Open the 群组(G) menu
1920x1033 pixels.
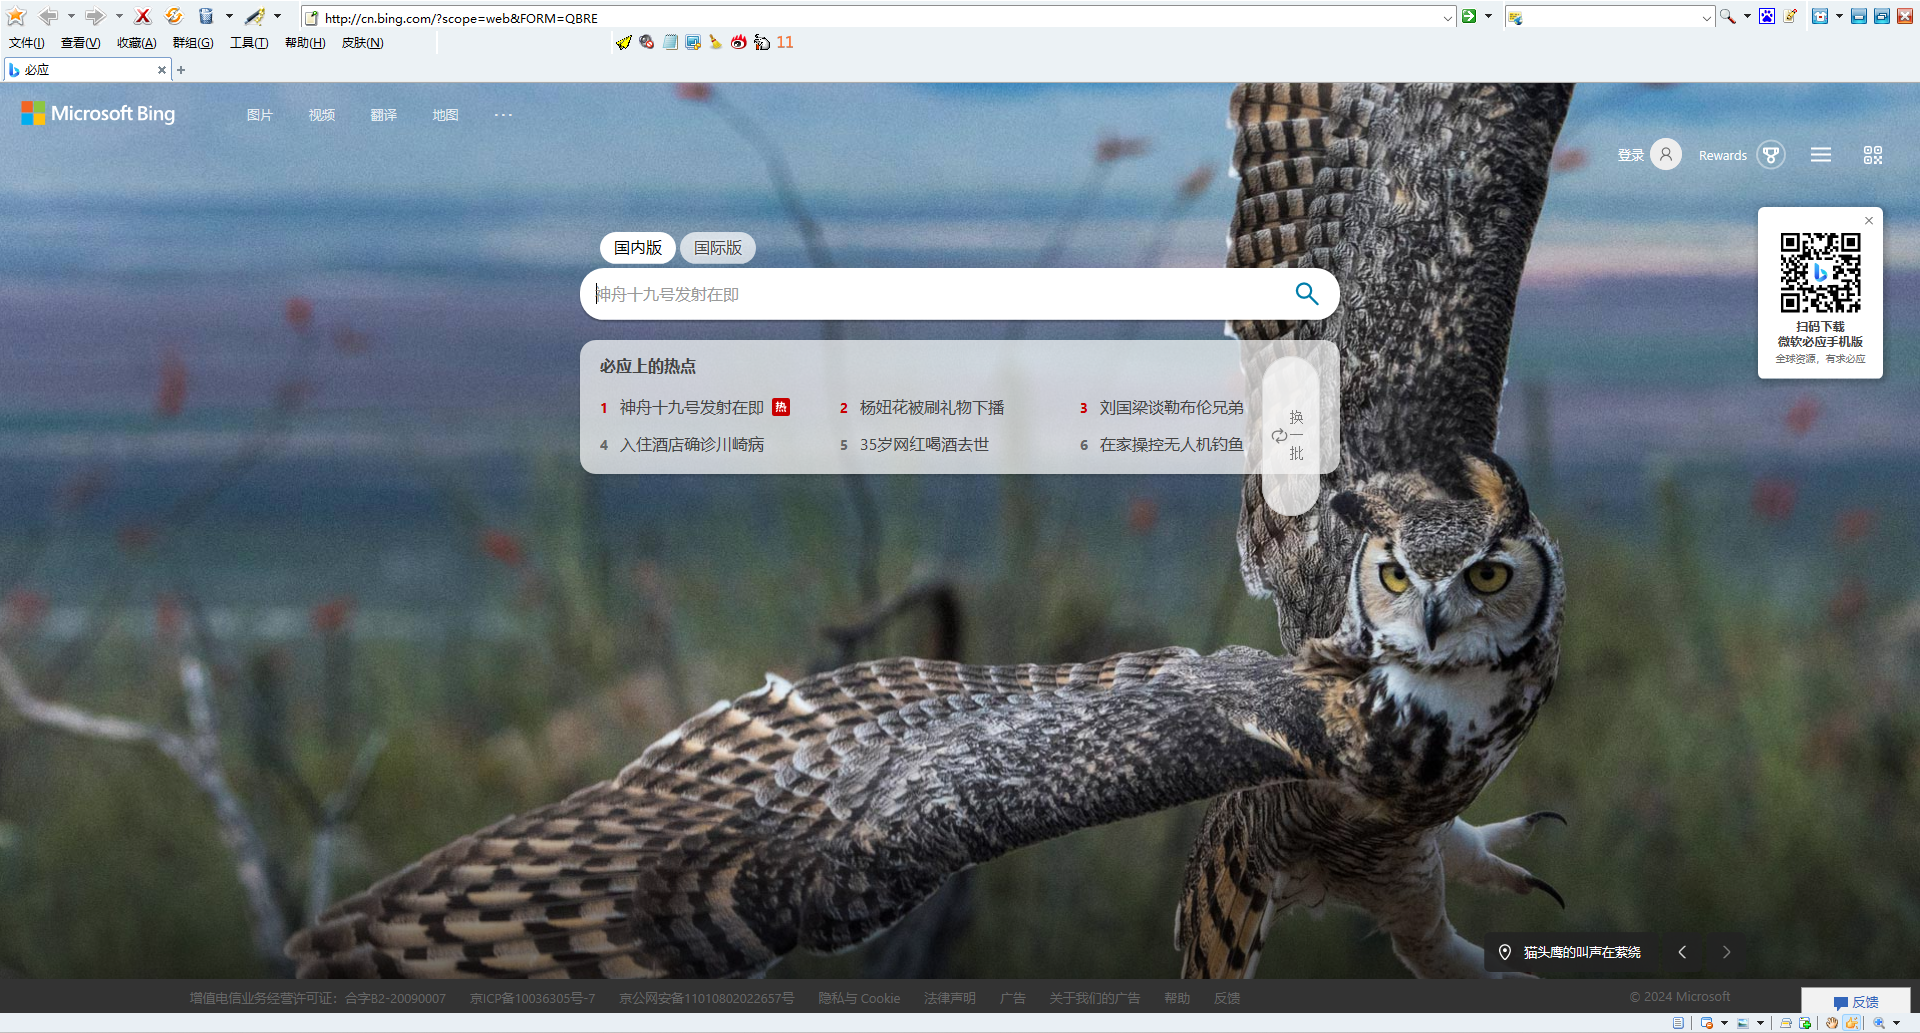point(193,43)
